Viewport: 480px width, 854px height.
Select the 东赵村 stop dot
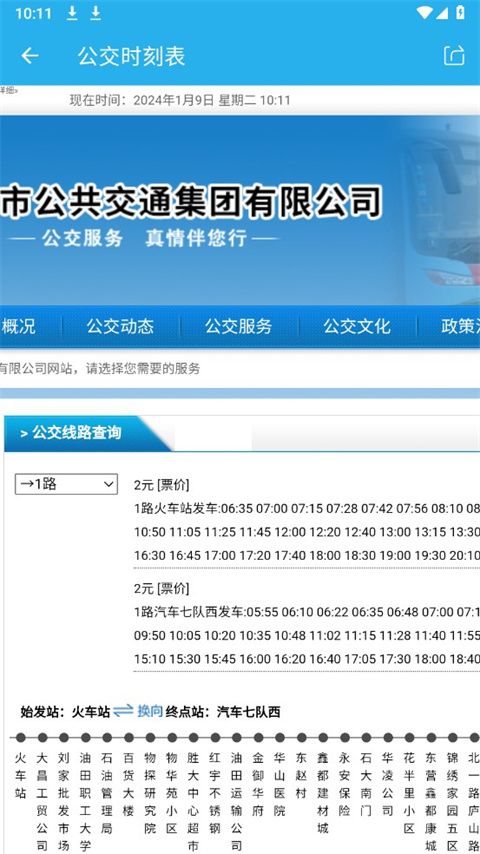click(x=301, y=738)
